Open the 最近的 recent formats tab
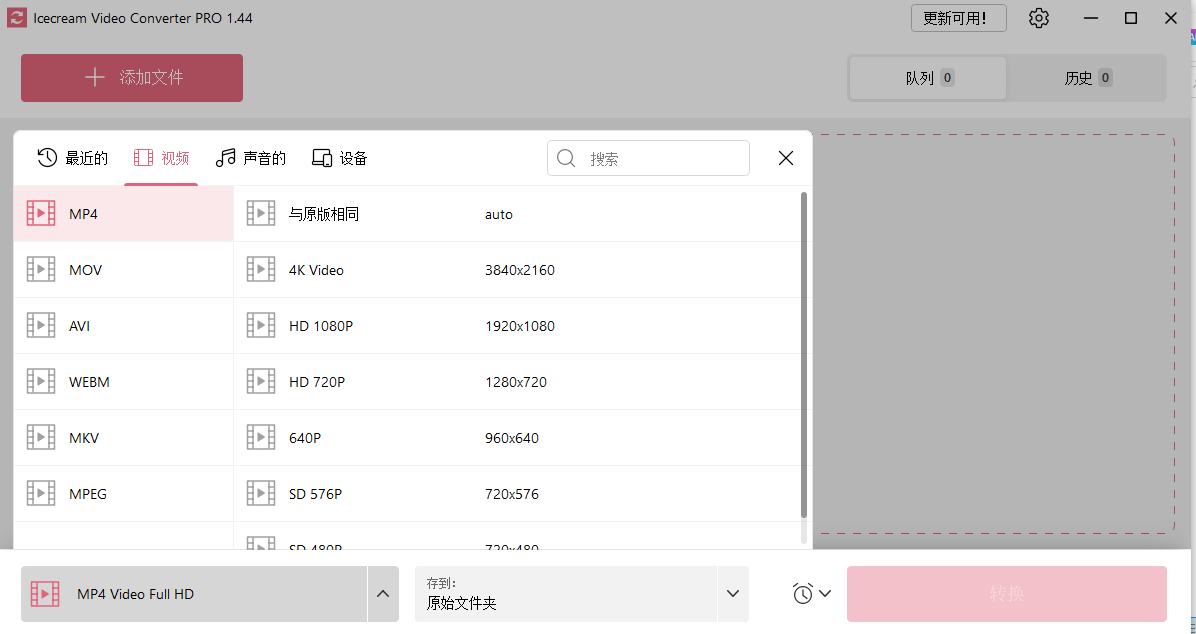 (73, 158)
